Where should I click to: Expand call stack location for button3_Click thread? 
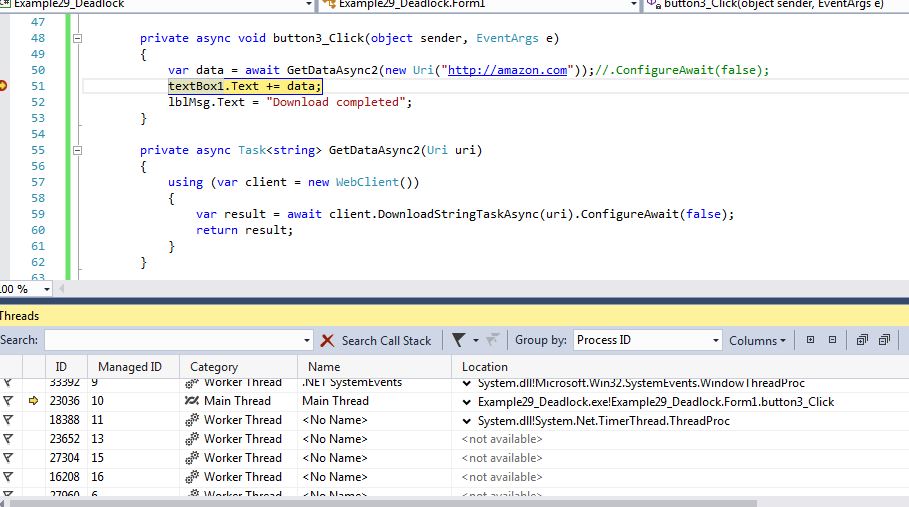click(x=467, y=402)
